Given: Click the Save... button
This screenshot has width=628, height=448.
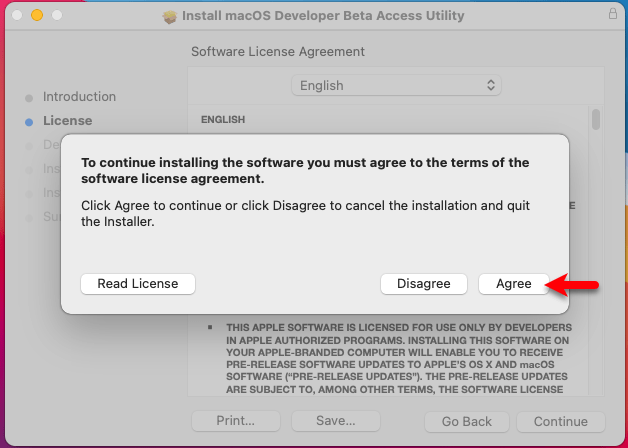Looking at the screenshot, I should pos(336,421).
